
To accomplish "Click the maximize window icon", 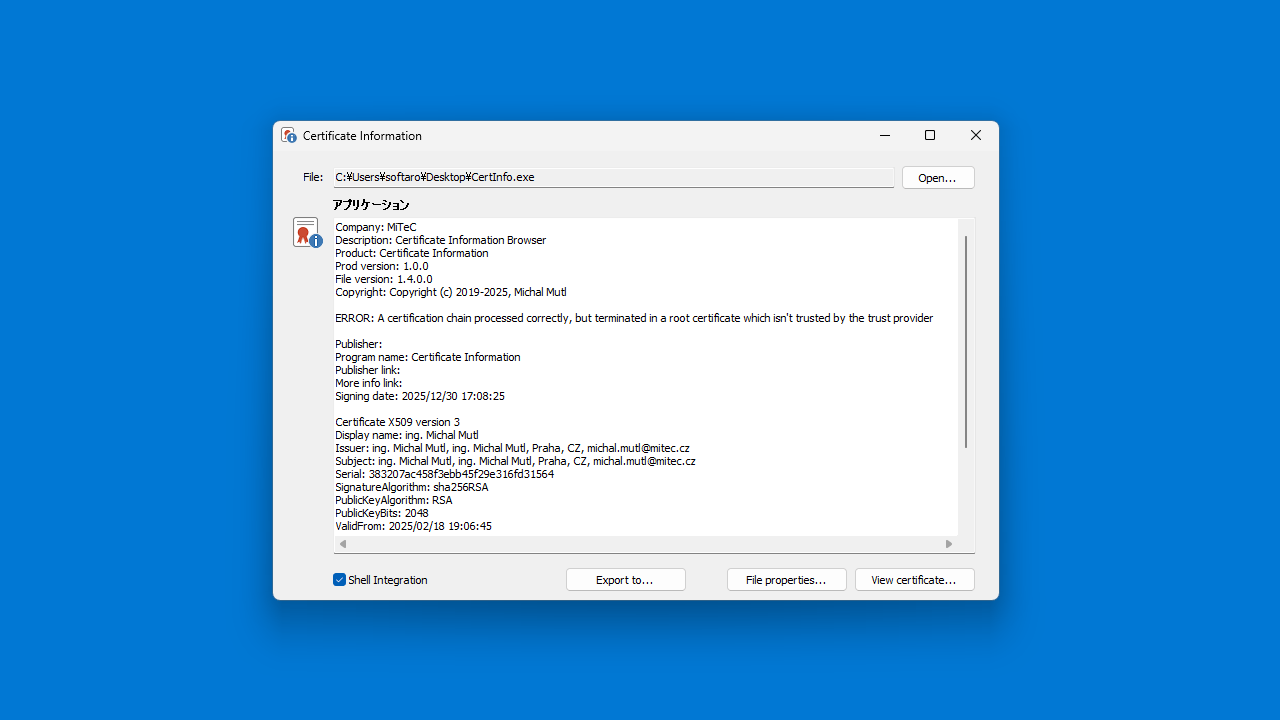I will 929,135.
